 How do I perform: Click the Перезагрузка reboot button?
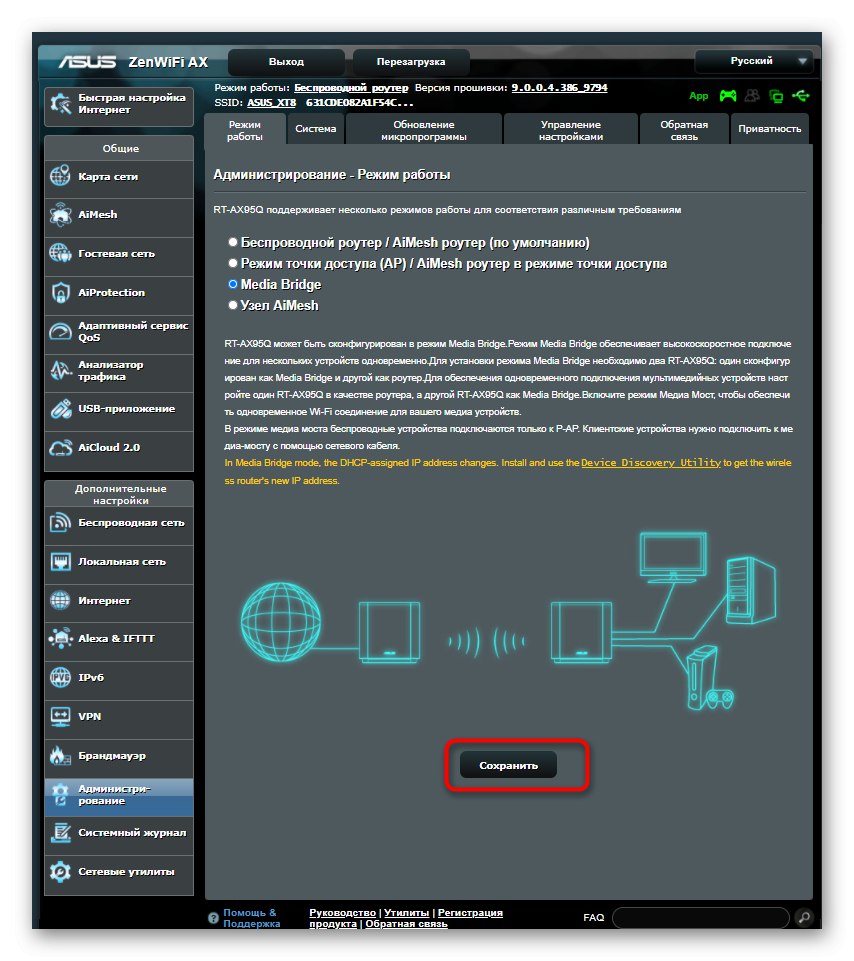tap(411, 62)
